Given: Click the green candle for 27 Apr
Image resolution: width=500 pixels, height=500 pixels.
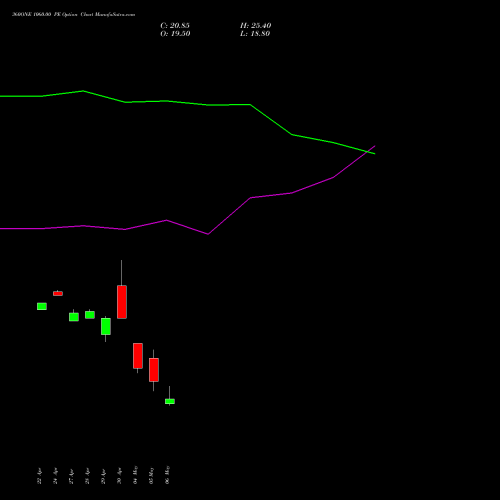Looking at the screenshot, I should 74,317.
